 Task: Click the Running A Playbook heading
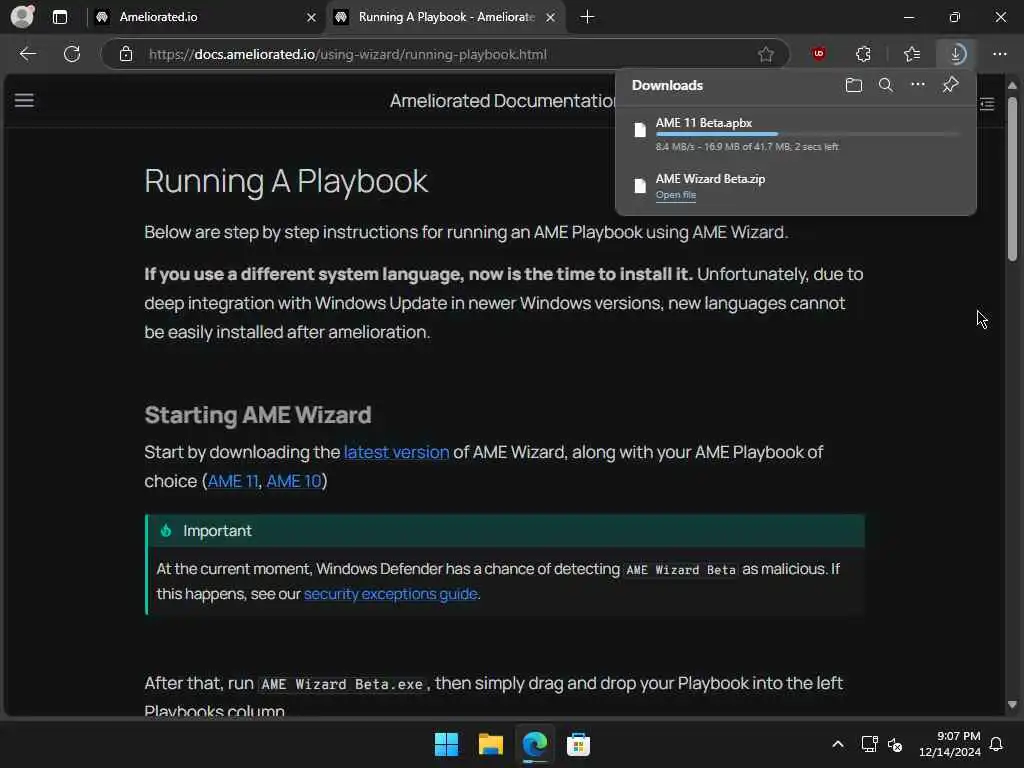click(x=286, y=181)
